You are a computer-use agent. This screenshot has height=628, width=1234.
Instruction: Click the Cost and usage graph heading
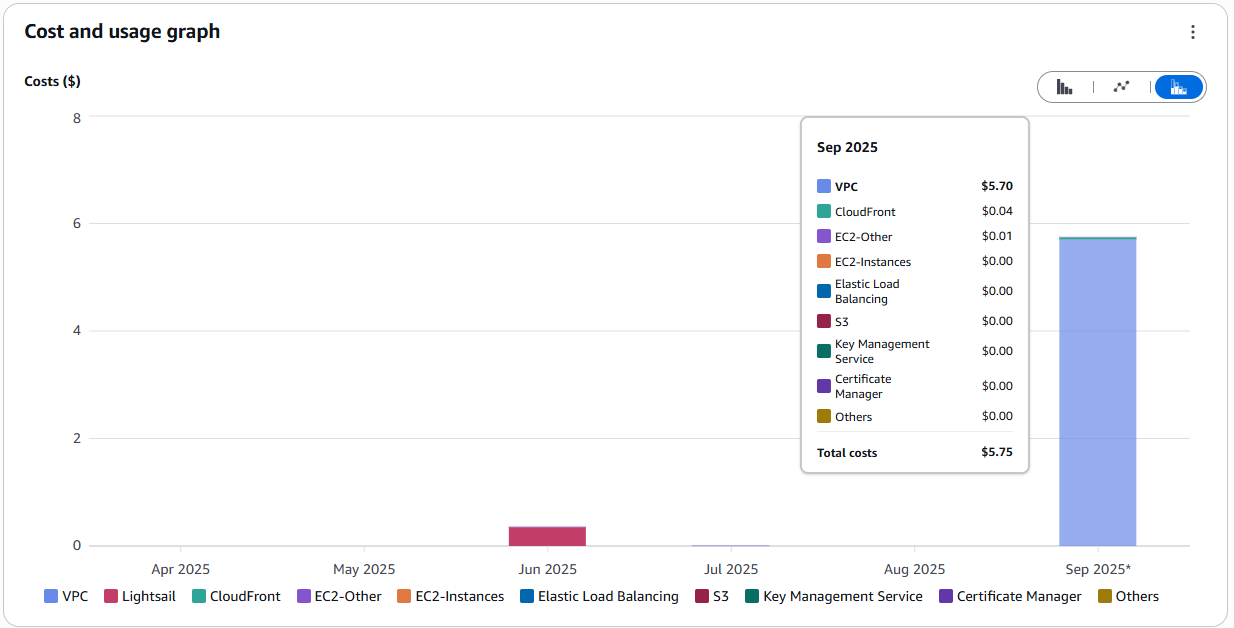click(122, 32)
